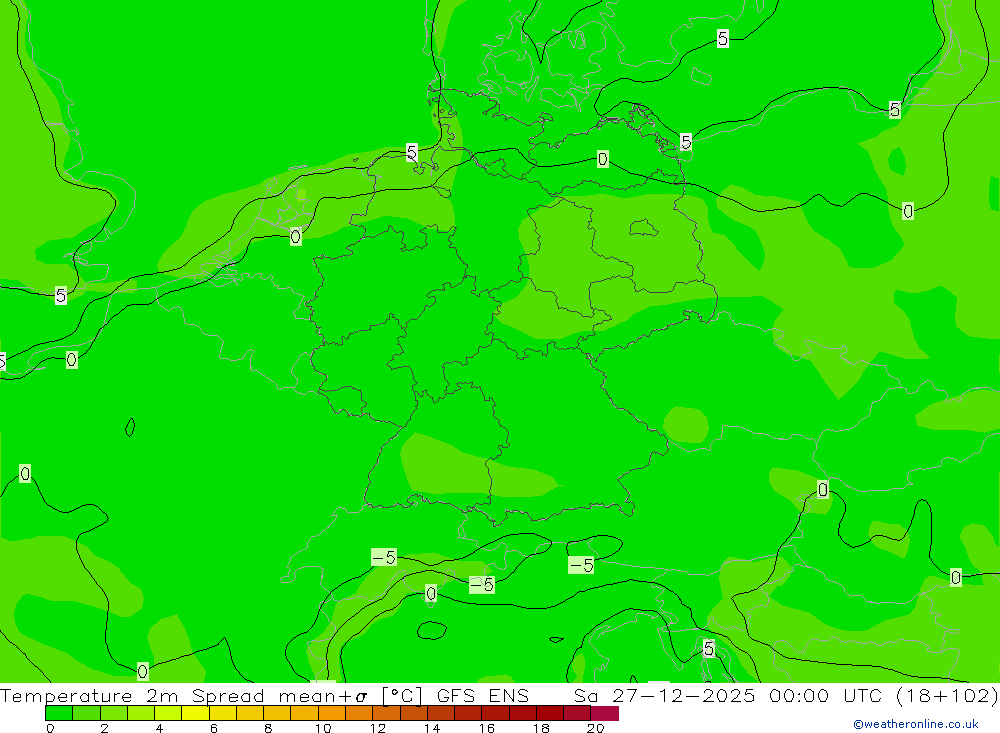Screen dimensions: 1000x733
Task: Click the legend tick label 4
Action: click(159, 728)
